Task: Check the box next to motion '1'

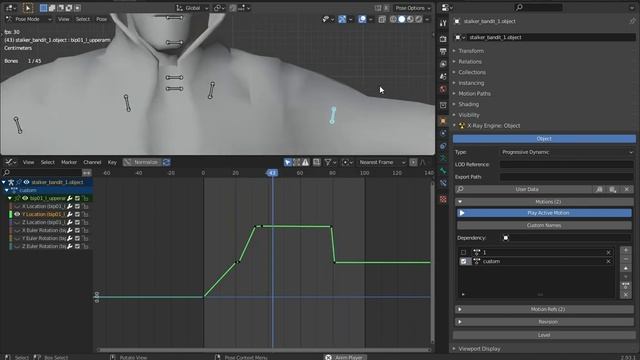Action: coord(463,253)
